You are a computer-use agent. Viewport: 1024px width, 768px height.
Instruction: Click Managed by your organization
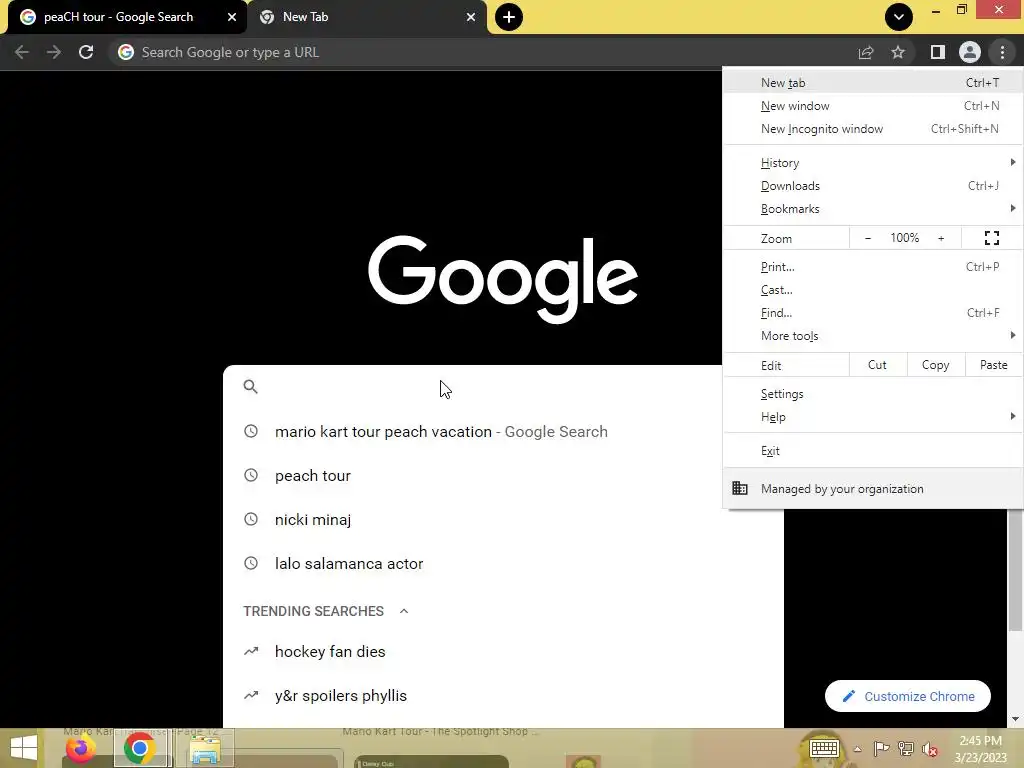click(x=872, y=488)
